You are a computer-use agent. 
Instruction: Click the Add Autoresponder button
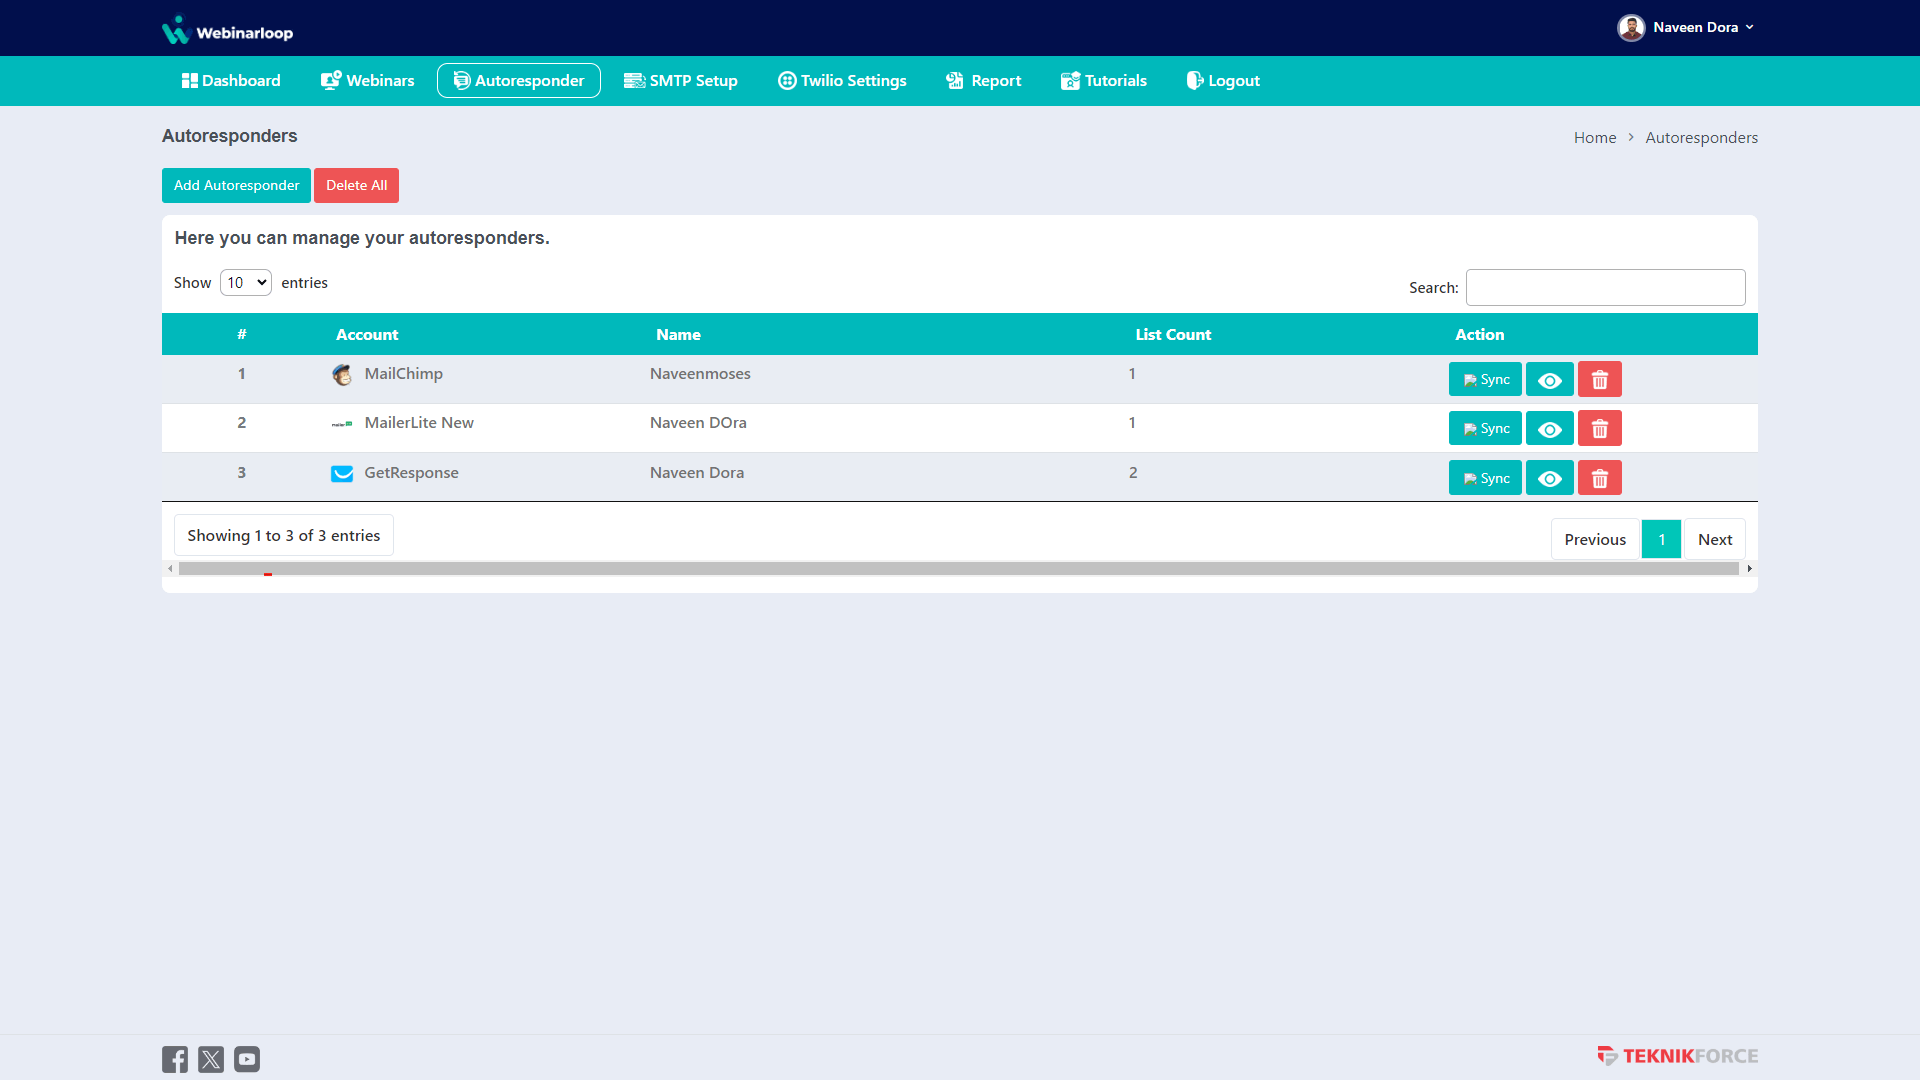click(236, 186)
